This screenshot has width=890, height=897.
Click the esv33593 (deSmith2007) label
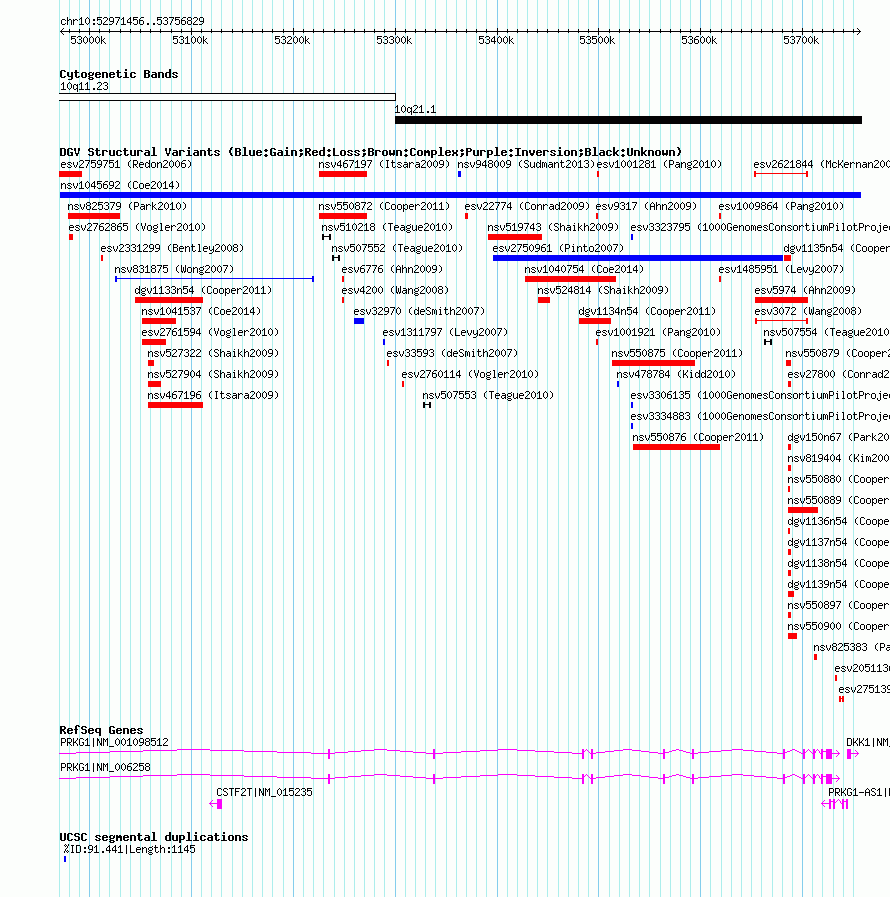(452, 353)
